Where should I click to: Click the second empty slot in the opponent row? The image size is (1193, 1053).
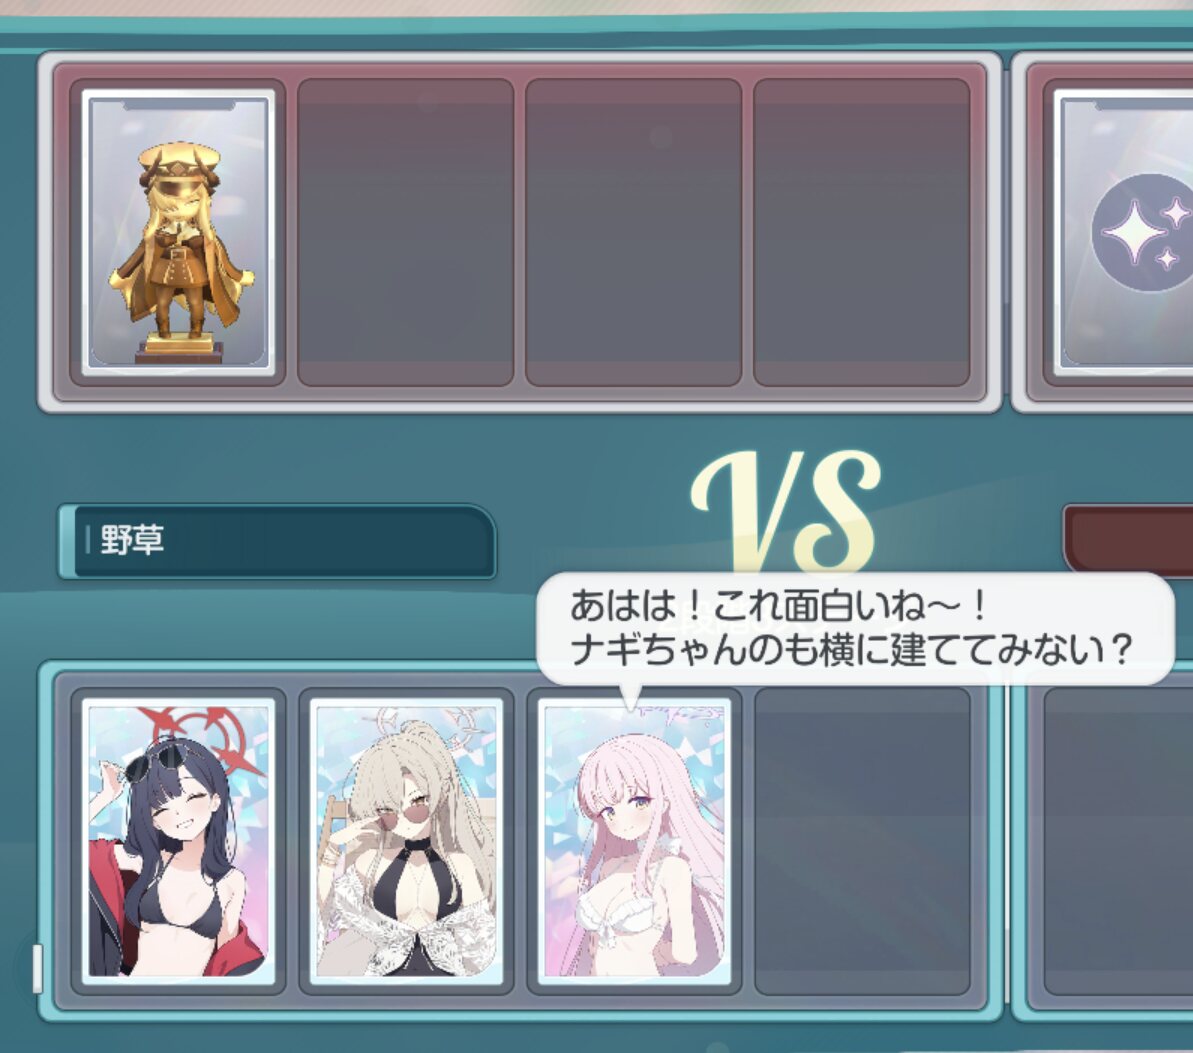(406, 232)
